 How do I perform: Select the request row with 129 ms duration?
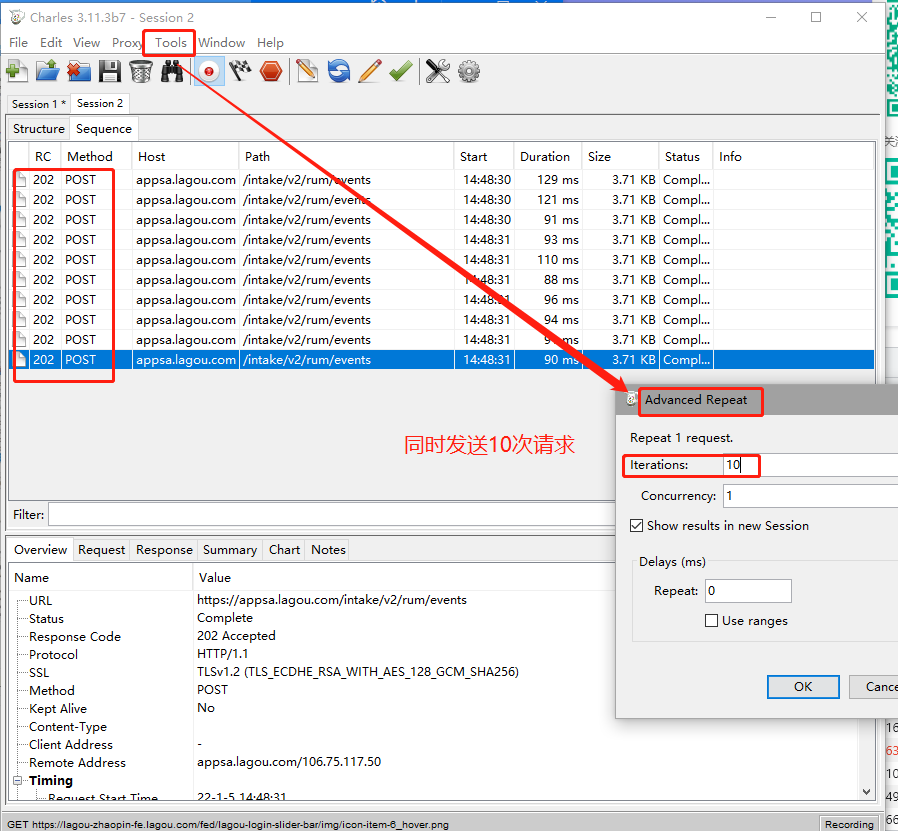pos(441,180)
